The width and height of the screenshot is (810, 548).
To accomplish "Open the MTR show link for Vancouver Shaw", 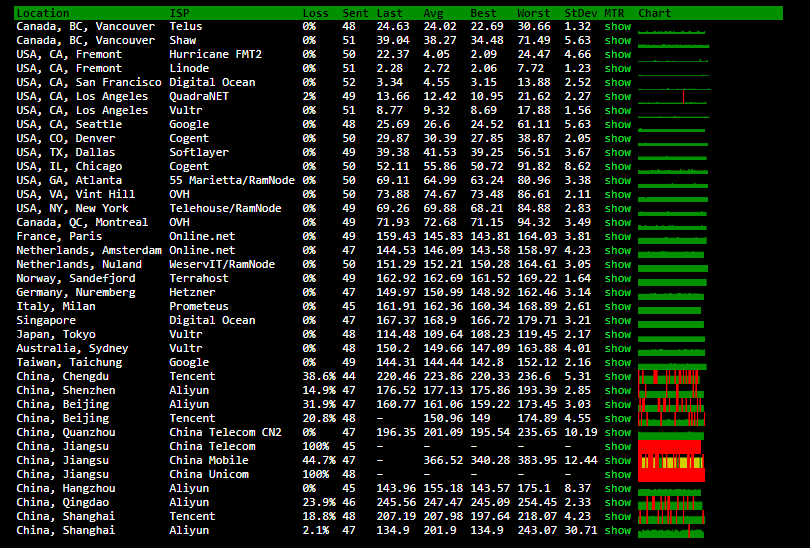I will (x=618, y=40).
